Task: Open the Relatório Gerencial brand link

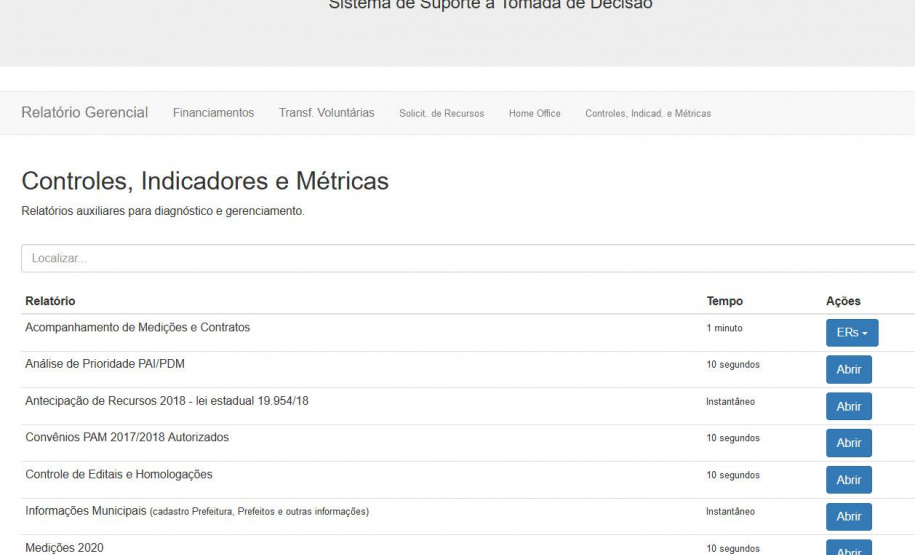Action: pyautogui.click(x=85, y=113)
